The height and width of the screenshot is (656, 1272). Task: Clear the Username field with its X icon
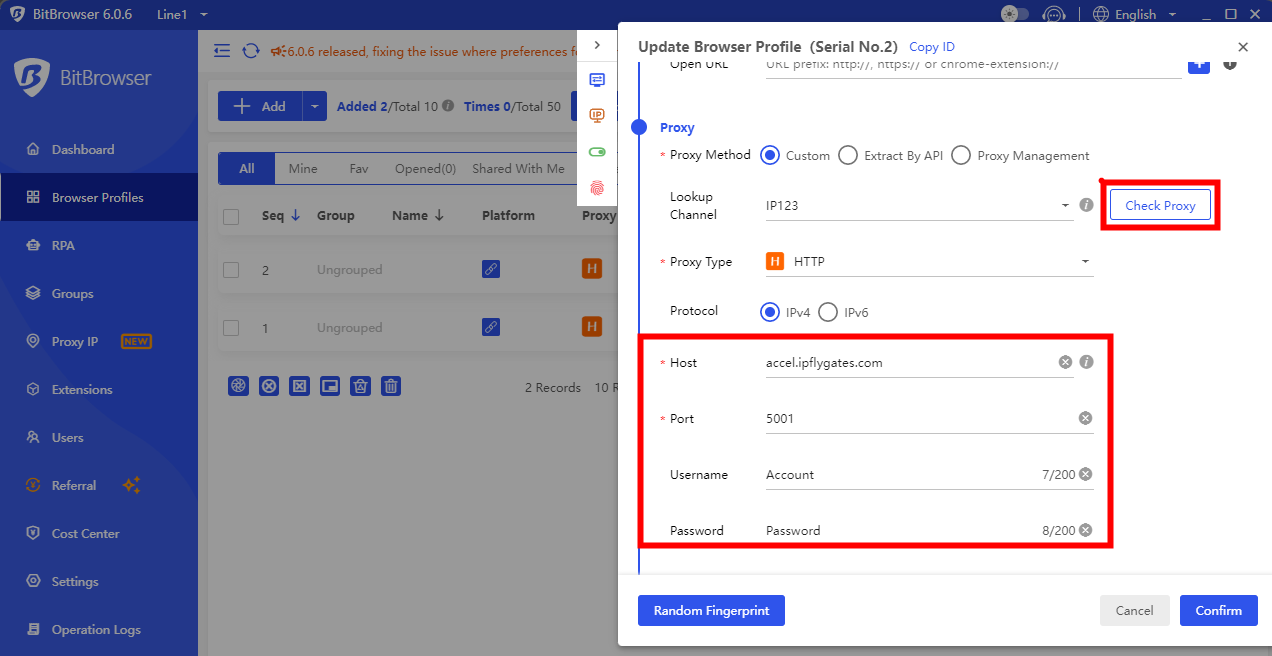[x=1085, y=474]
